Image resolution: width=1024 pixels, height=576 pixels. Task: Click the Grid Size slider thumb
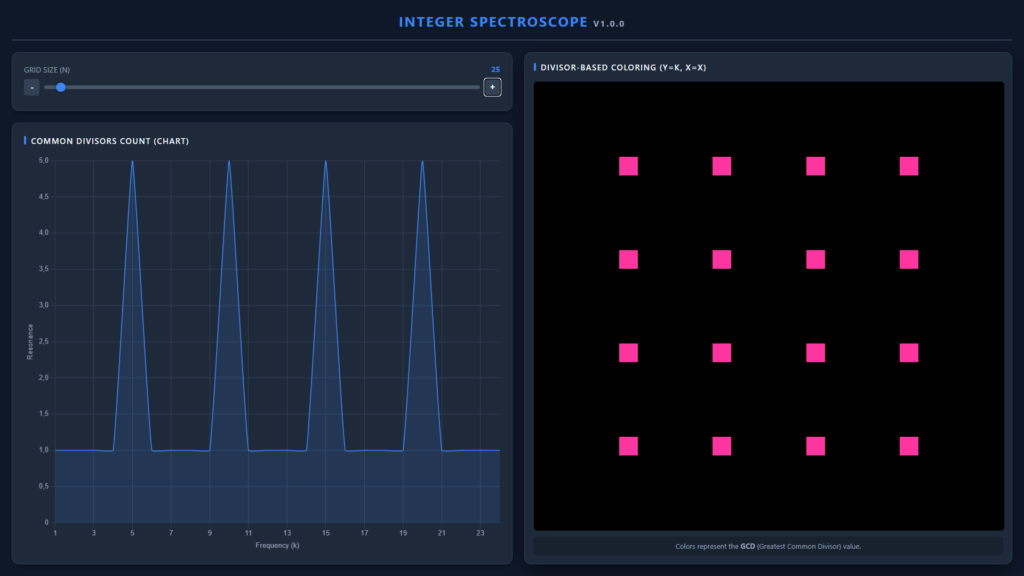click(61, 87)
